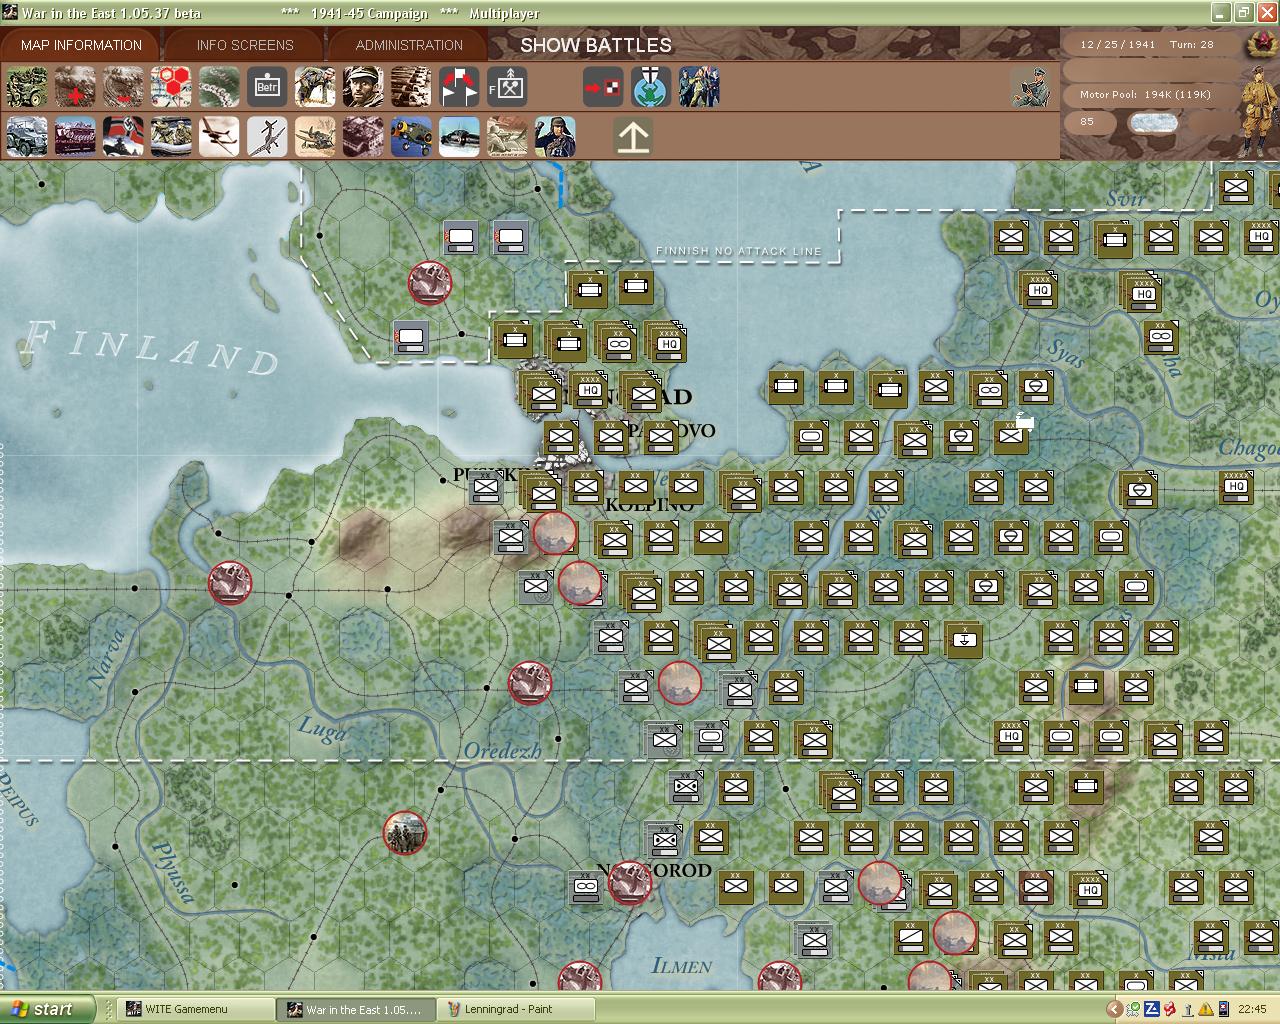Click the red train toolbar icon
The image size is (1280, 1024).
coord(75,137)
